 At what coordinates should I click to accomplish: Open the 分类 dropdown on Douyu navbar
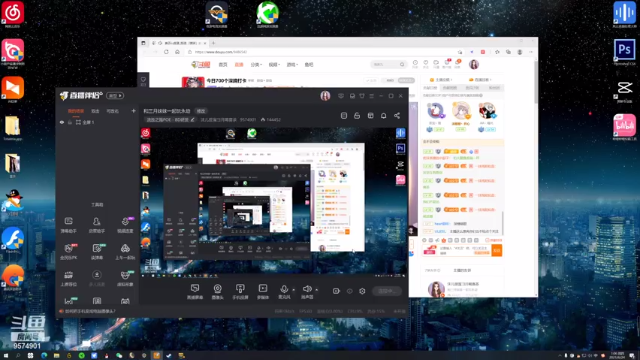[256, 64]
